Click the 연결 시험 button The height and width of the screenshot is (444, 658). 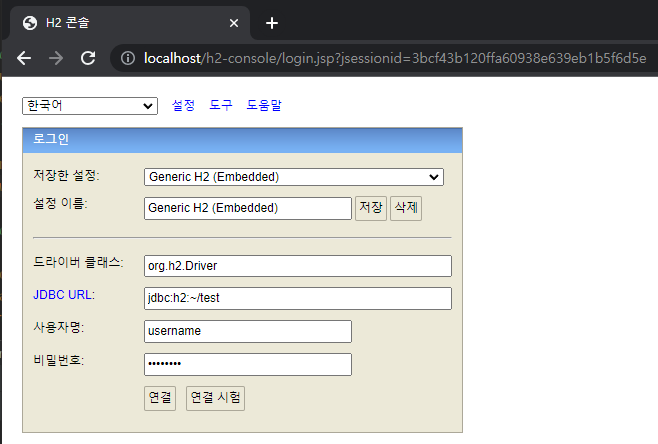pyautogui.click(x=215, y=398)
